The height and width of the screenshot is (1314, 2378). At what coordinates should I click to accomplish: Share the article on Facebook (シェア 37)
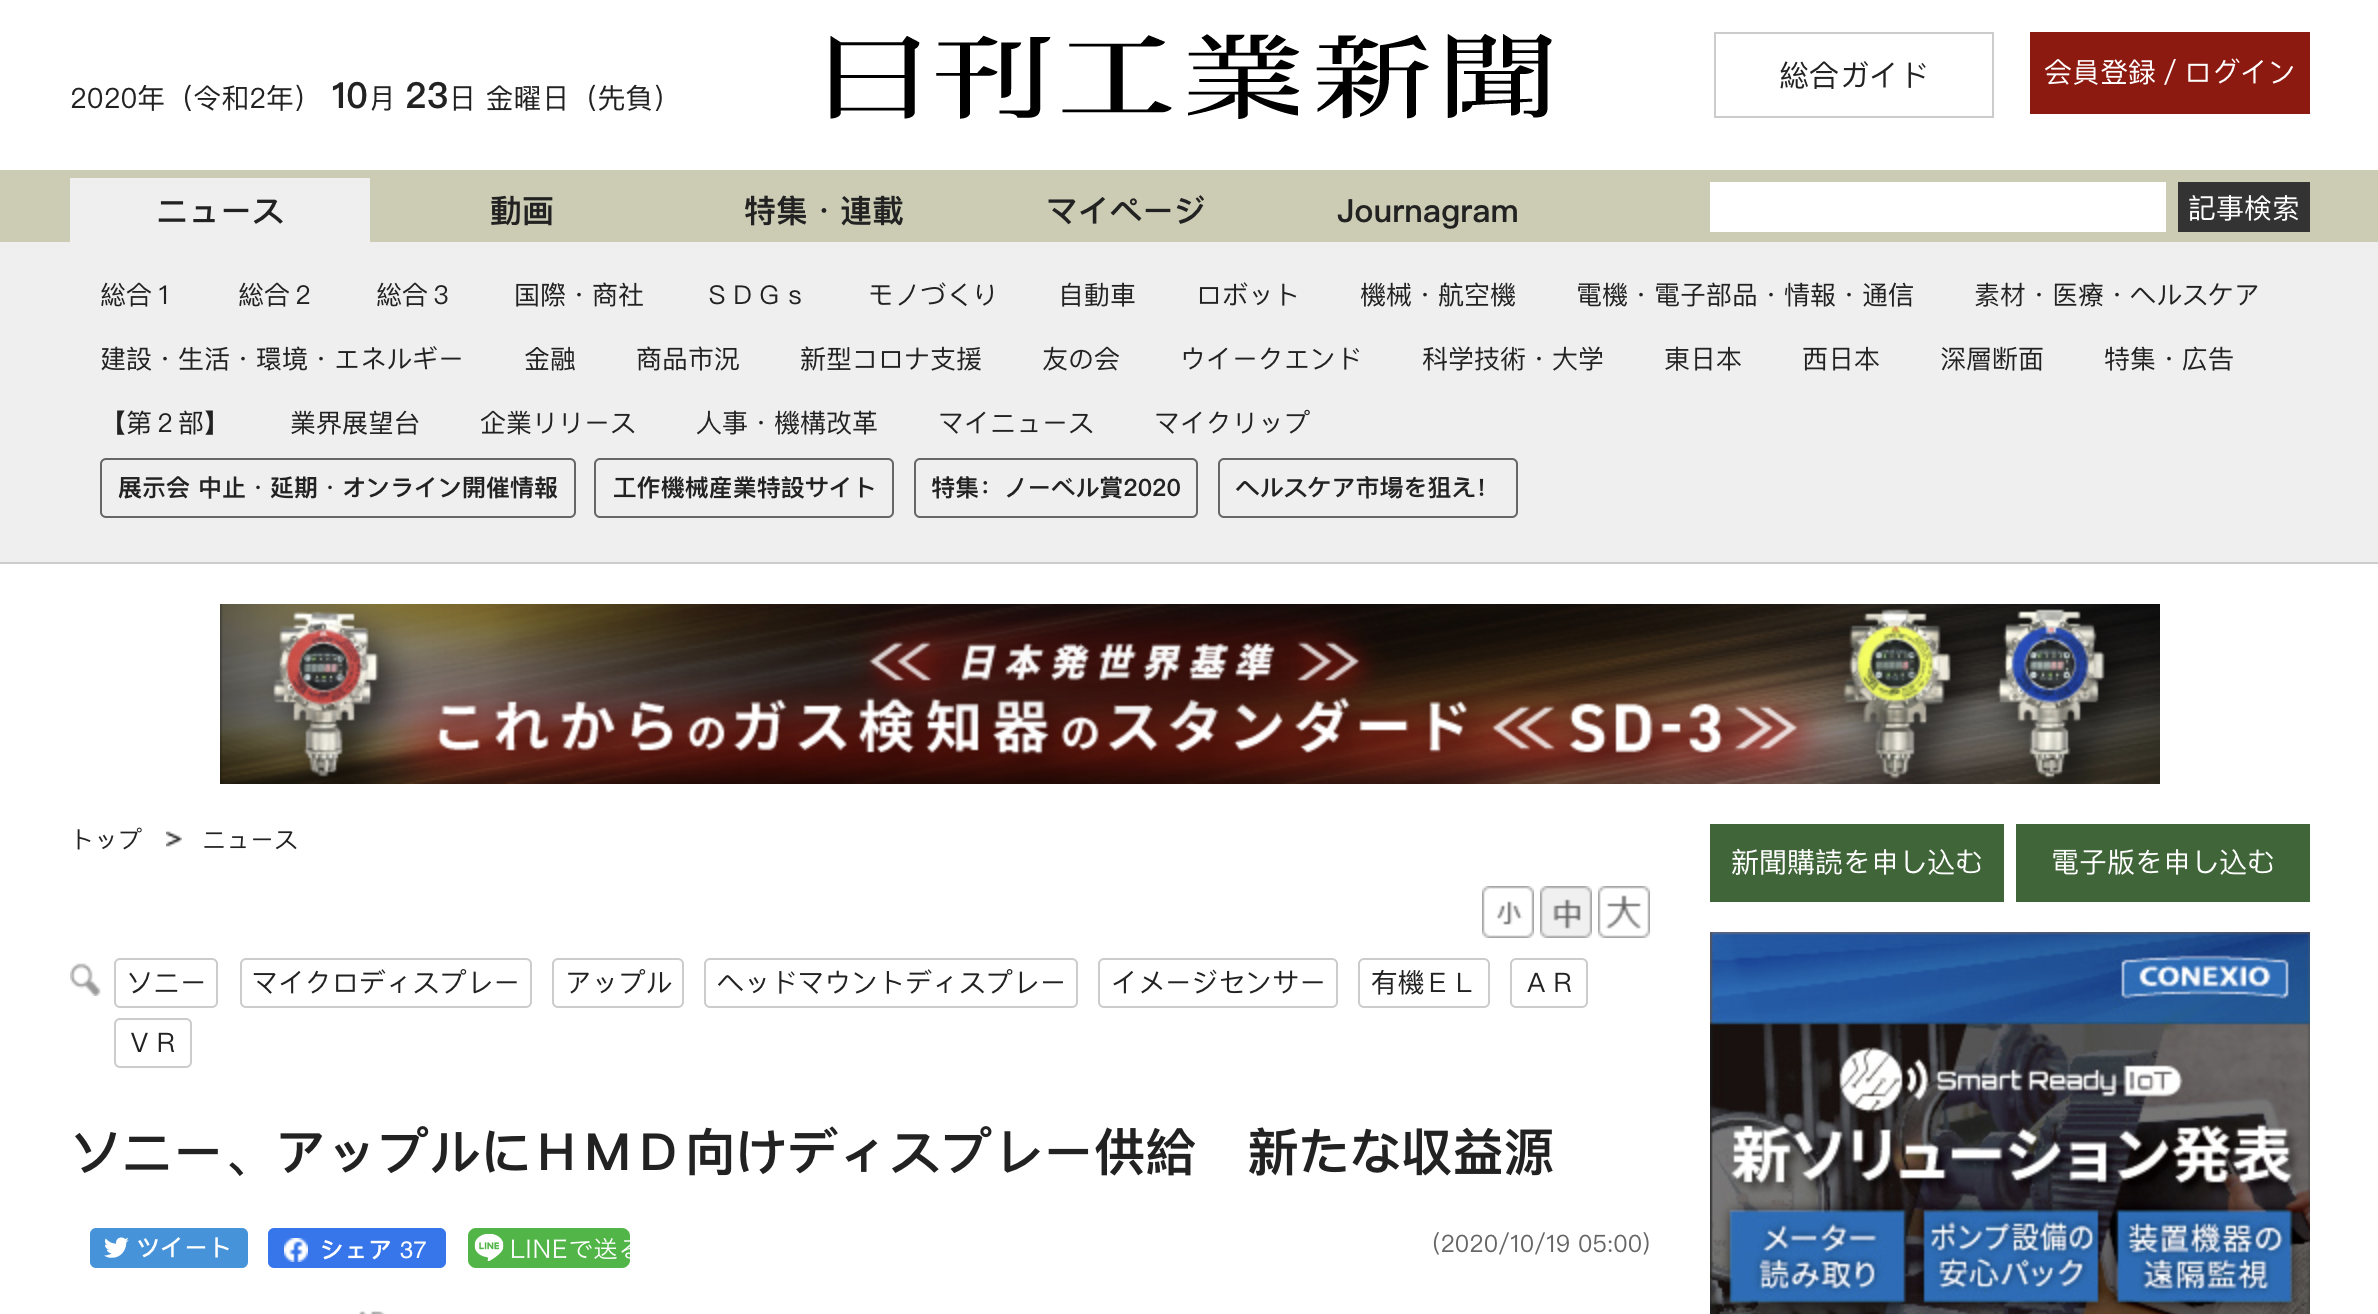[357, 1248]
